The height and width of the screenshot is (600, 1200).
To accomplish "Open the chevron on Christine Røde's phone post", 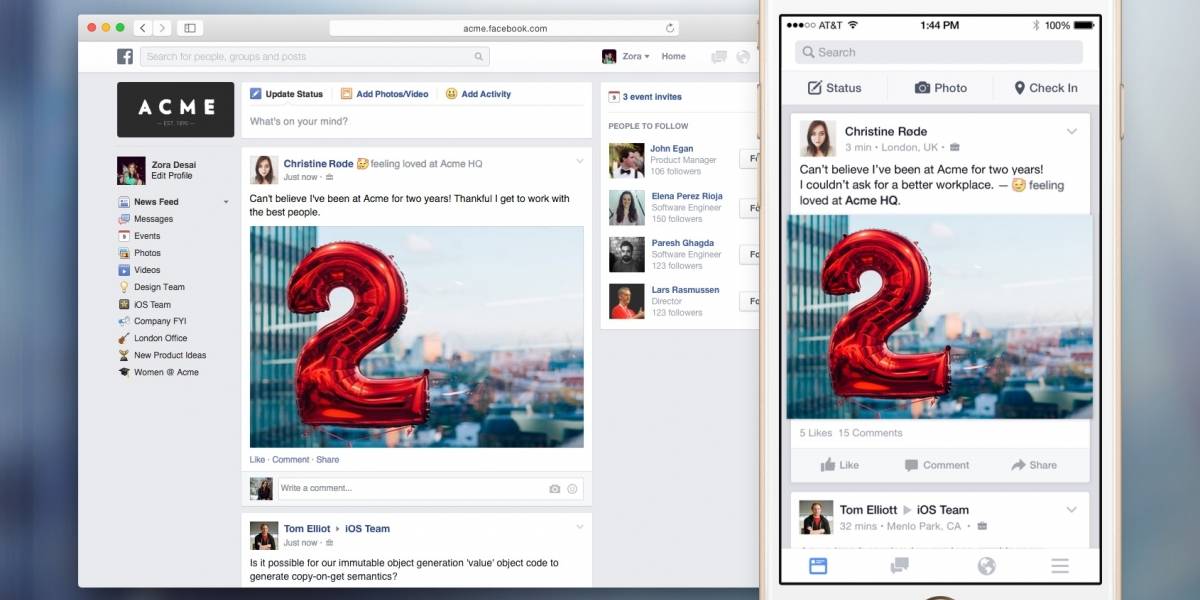I will [1072, 132].
